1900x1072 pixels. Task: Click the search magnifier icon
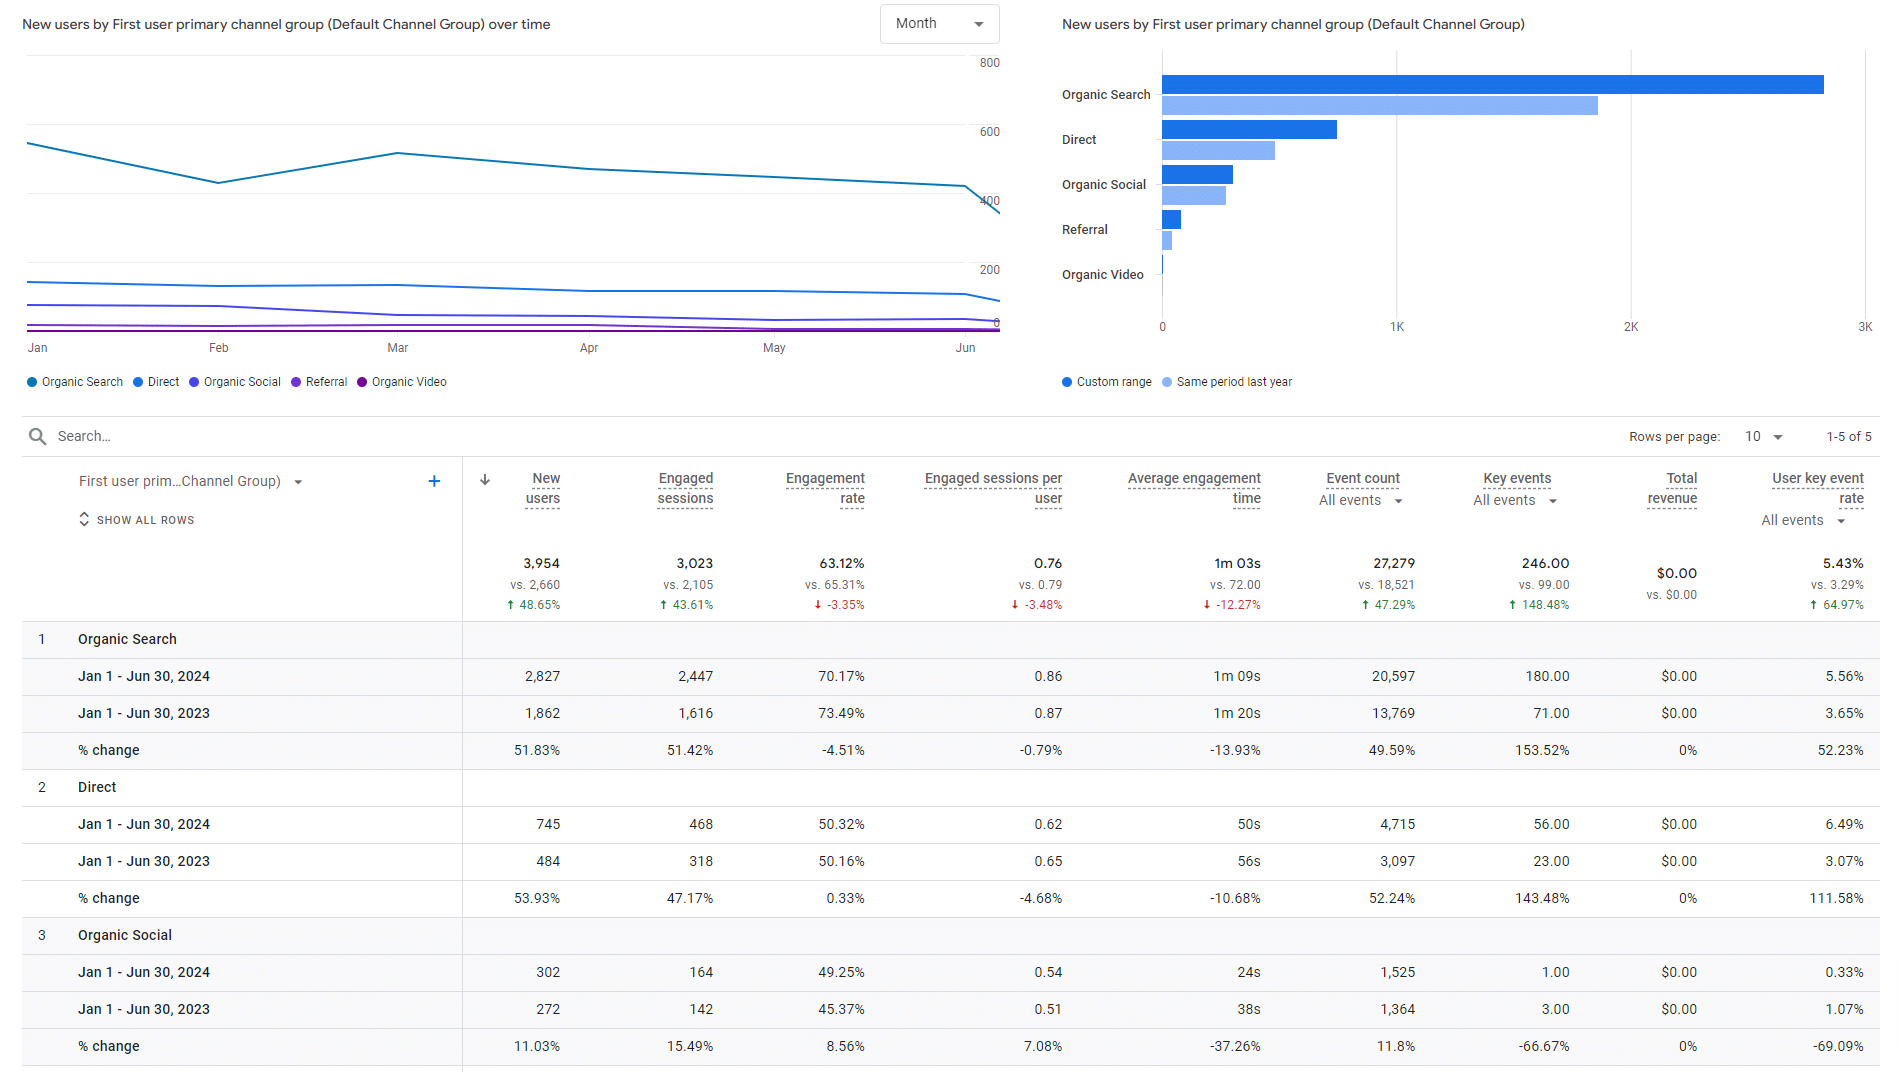pos(38,436)
